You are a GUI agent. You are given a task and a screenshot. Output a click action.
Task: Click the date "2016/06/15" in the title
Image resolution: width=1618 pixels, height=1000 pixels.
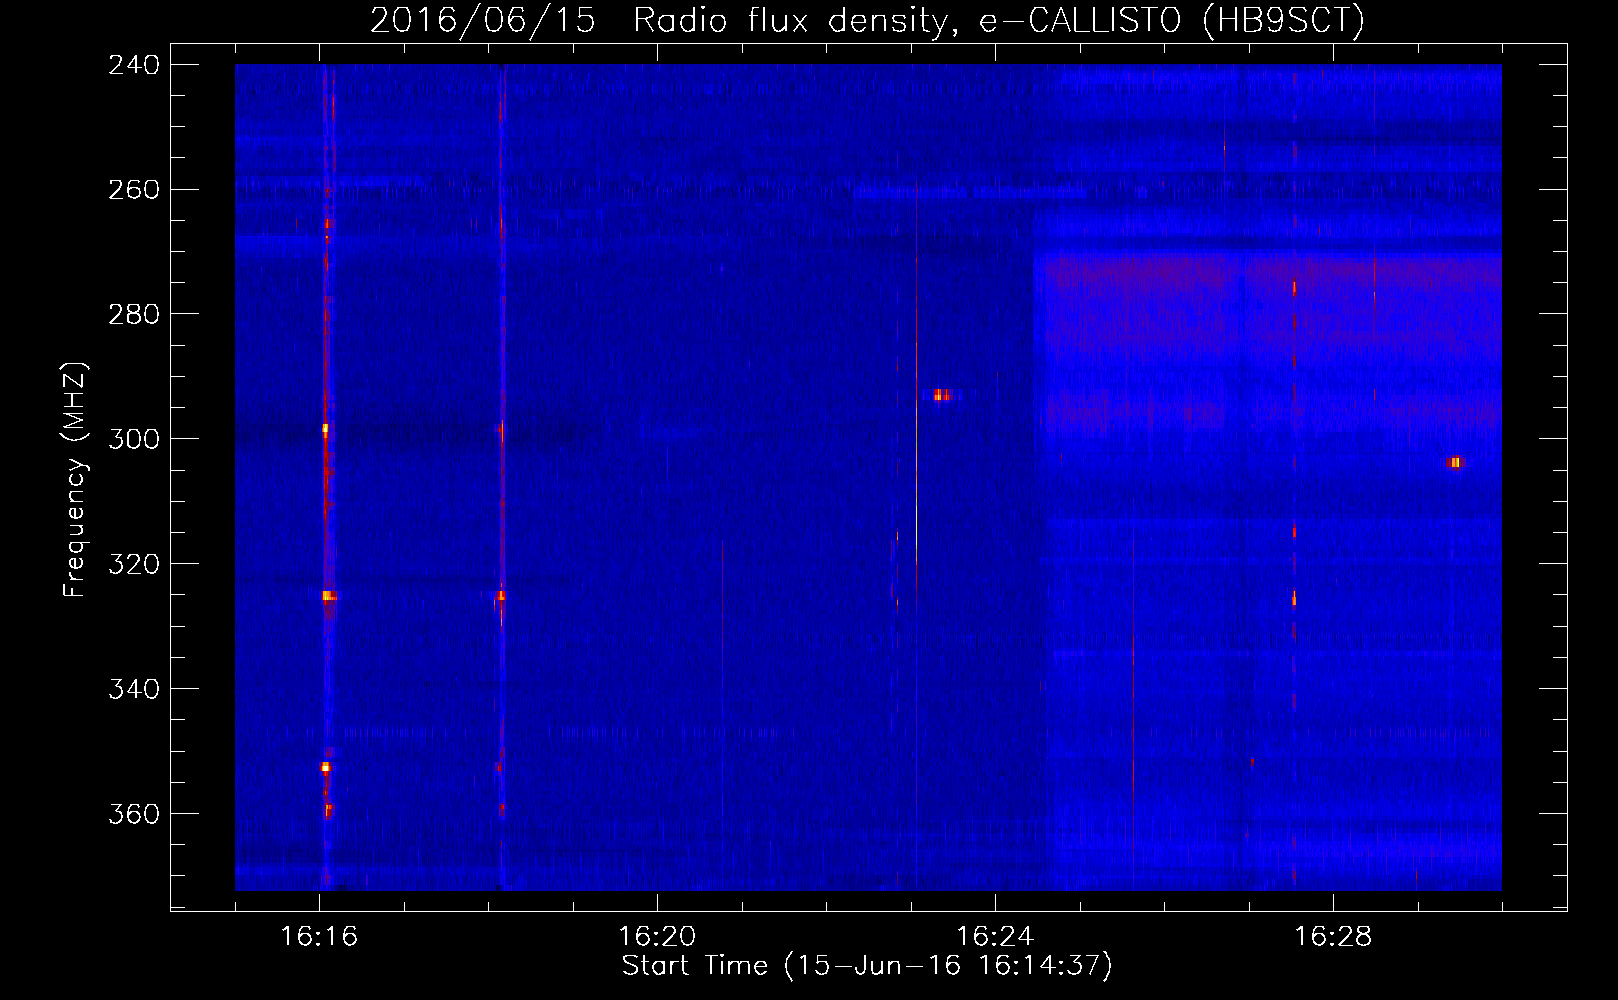point(483,20)
